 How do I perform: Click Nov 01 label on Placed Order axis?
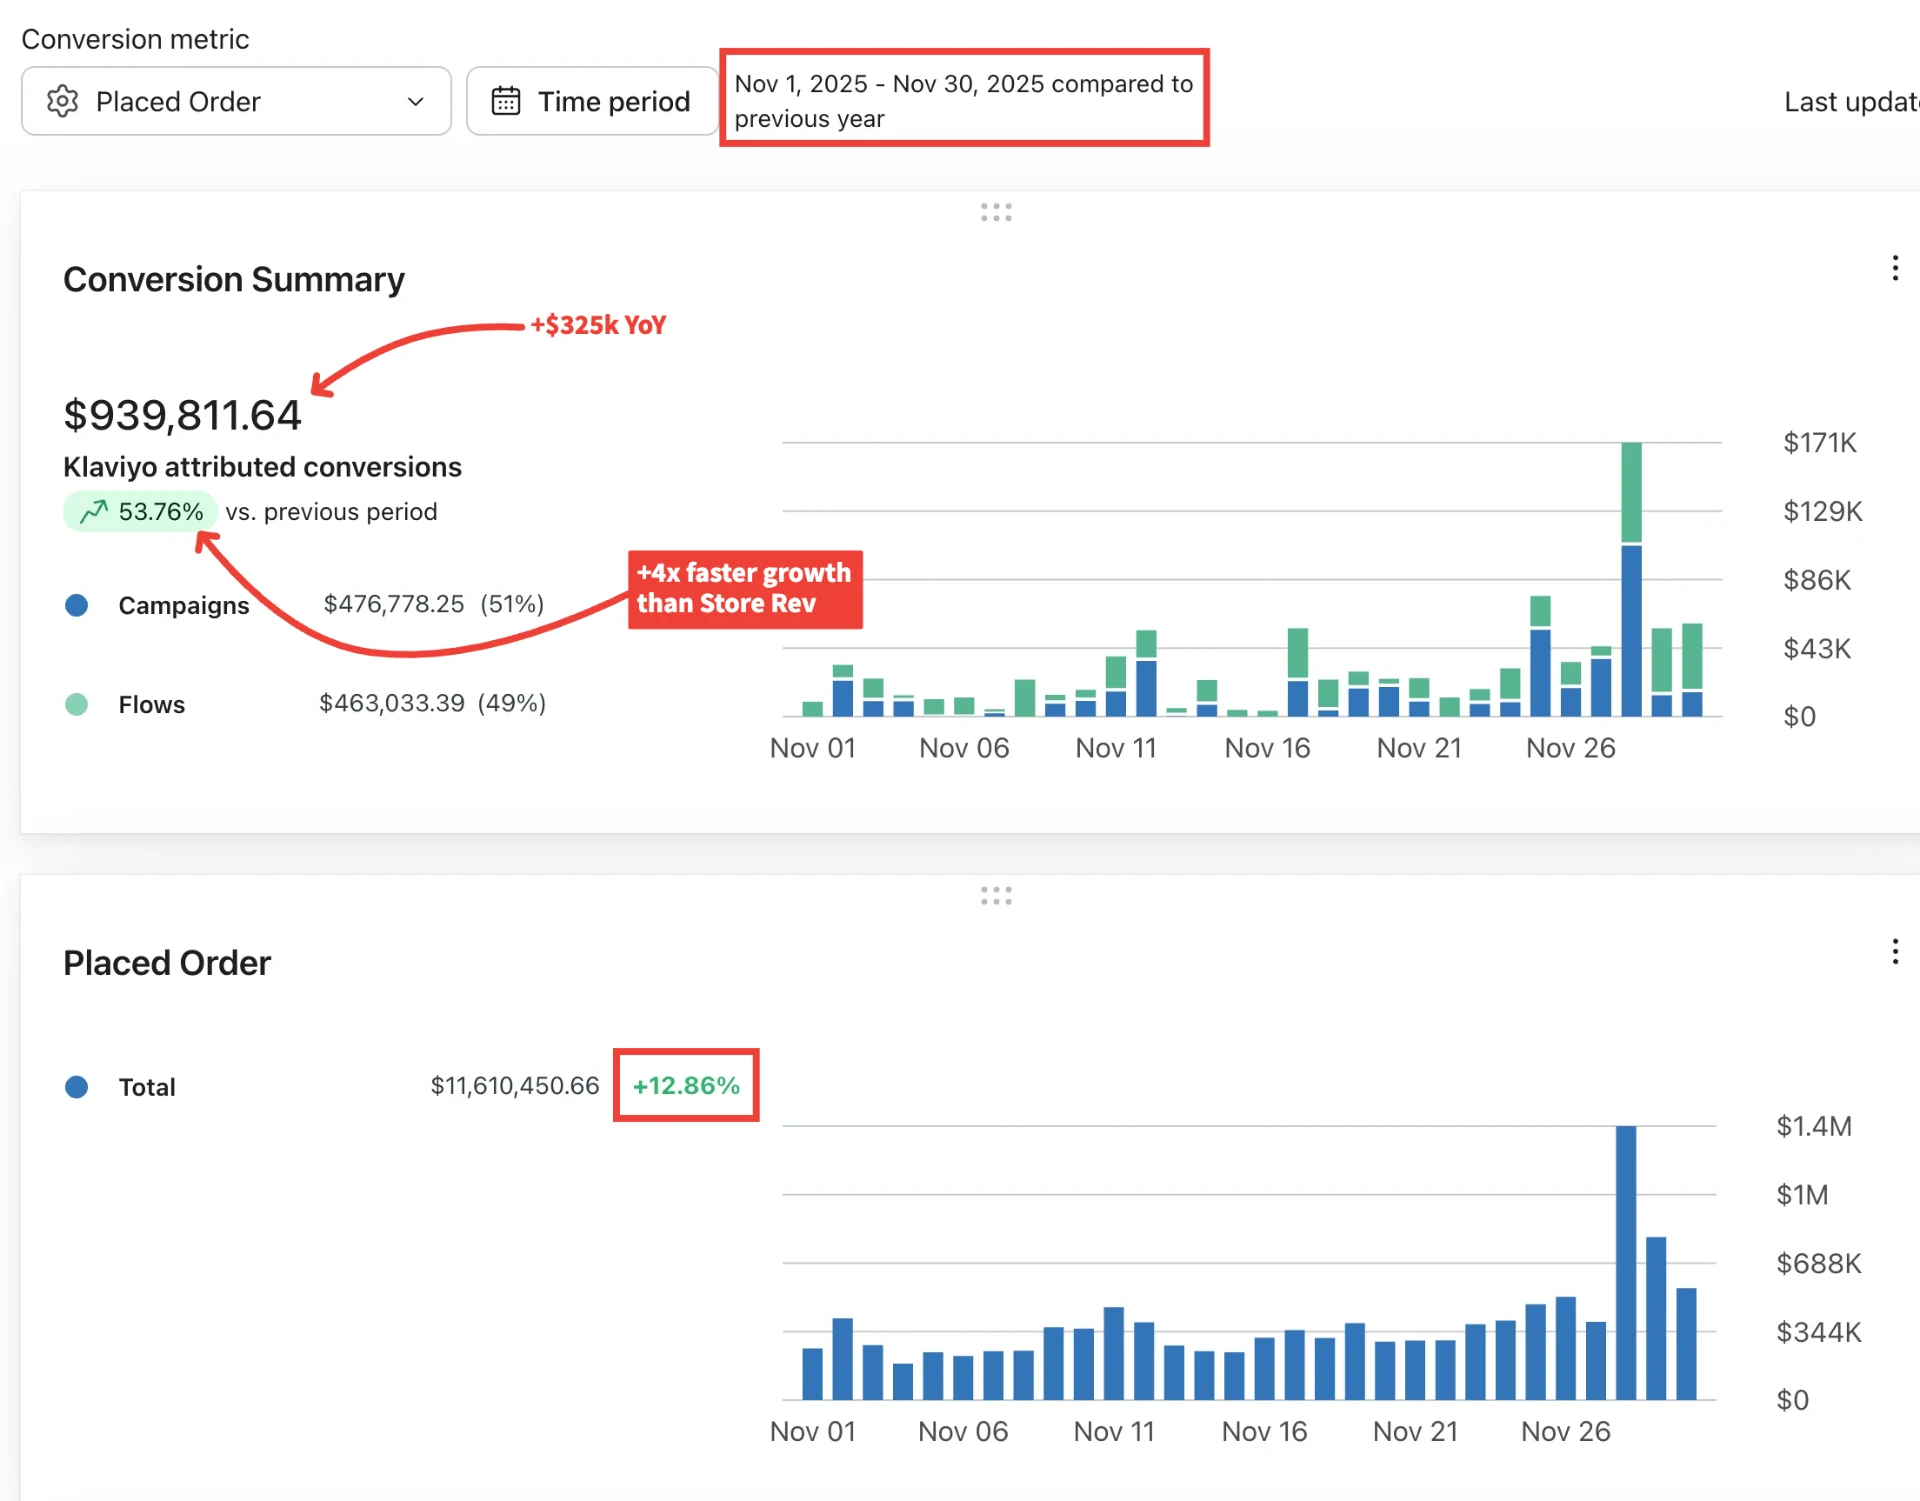[x=813, y=1432]
